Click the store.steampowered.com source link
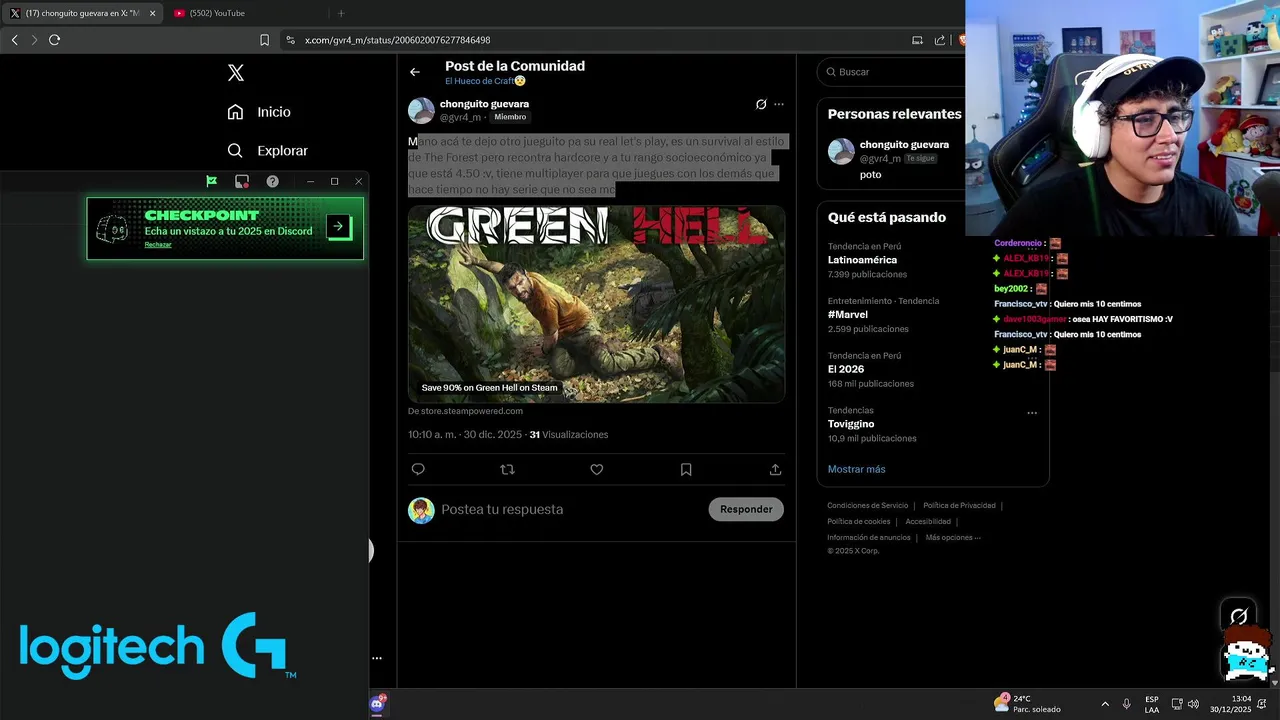This screenshot has height=720, width=1280. (465, 411)
